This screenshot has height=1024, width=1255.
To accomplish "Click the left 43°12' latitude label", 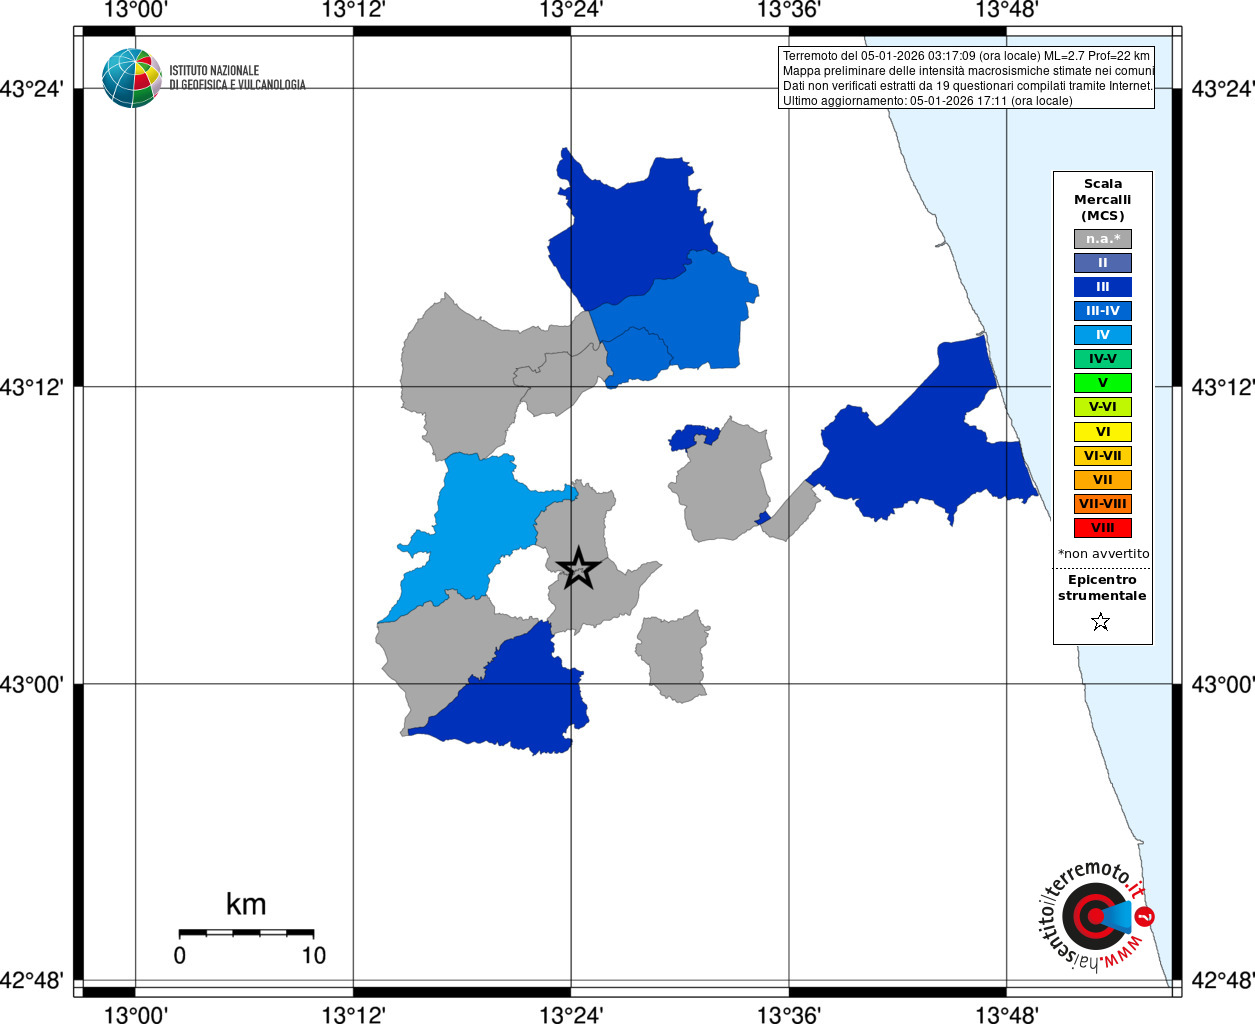I will [32, 386].
